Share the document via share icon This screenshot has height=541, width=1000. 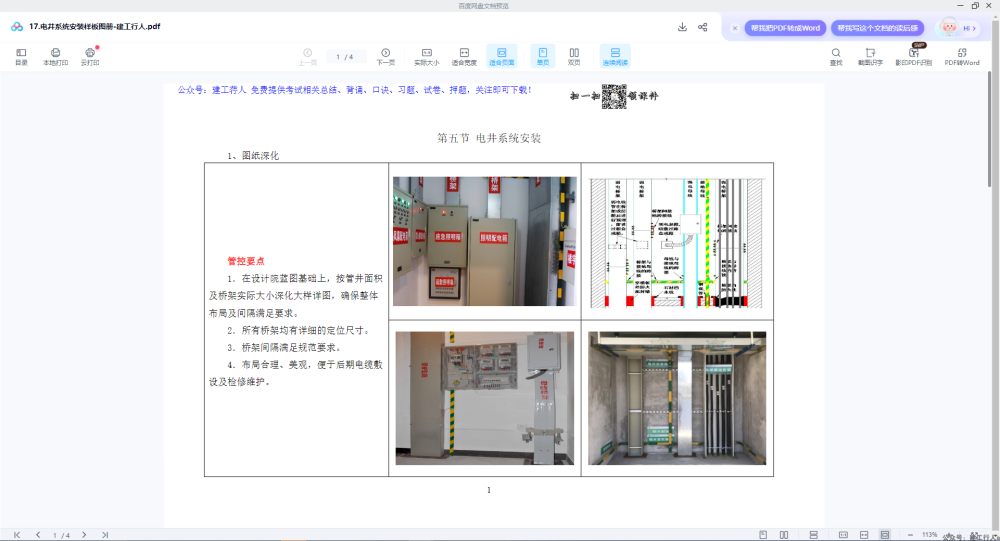(x=703, y=27)
